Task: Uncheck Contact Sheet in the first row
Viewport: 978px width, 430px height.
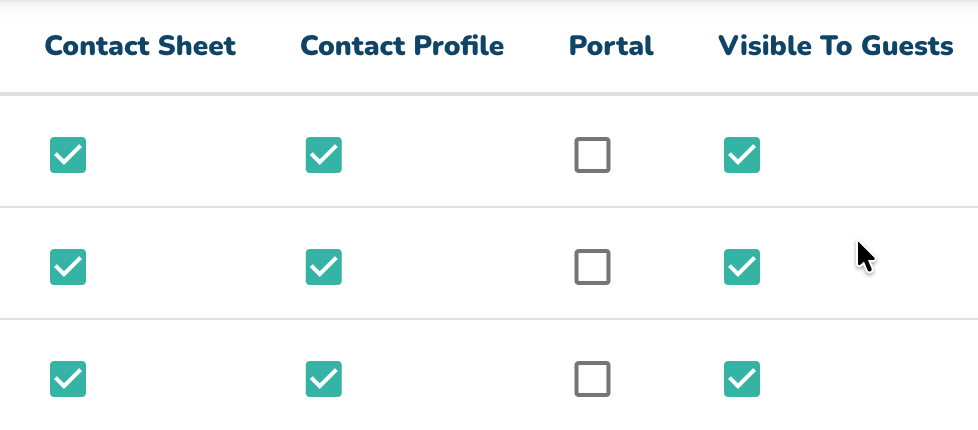Action: pos(68,155)
